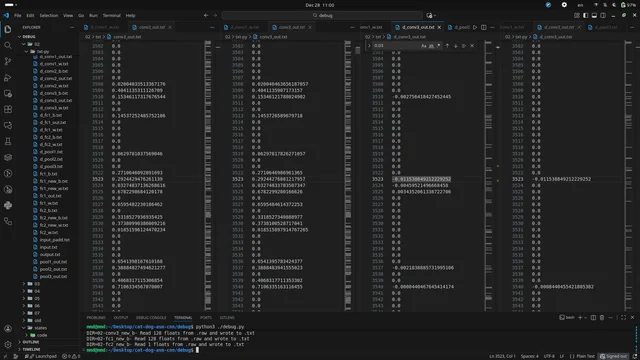Open the Source Control view
The image size is (640, 360).
coord(8,61)
